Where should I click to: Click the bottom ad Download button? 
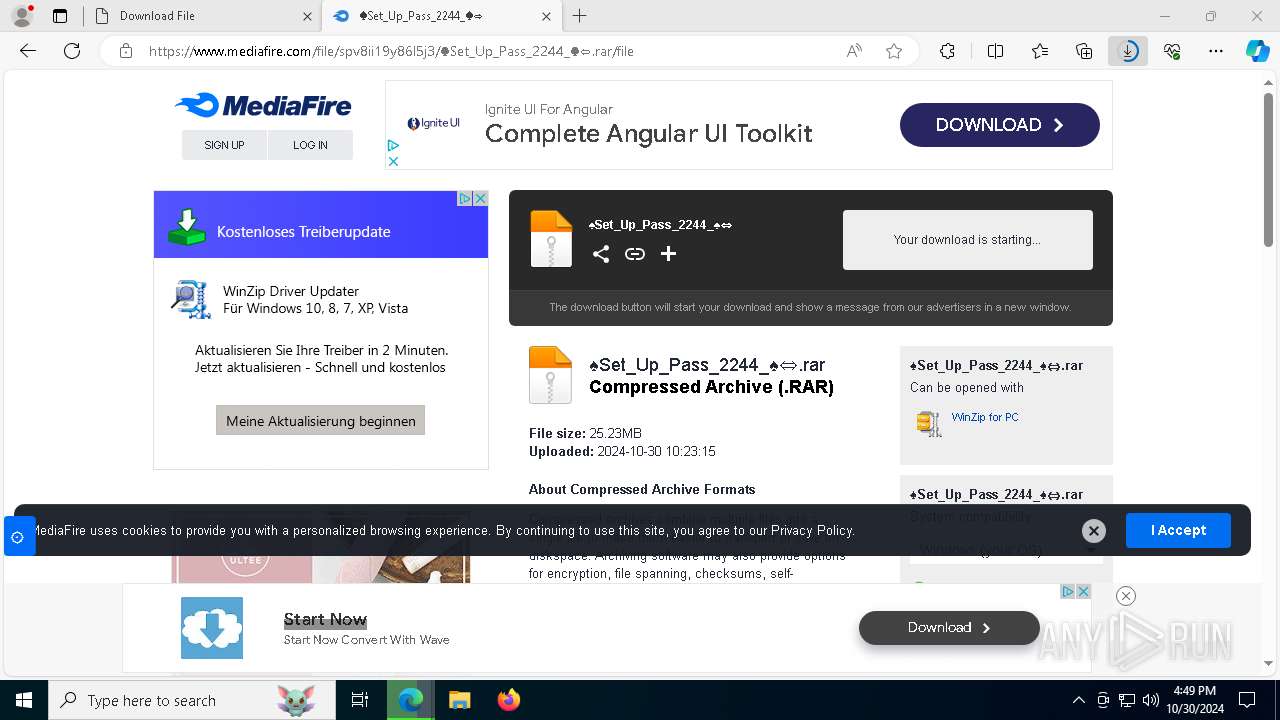949,627
